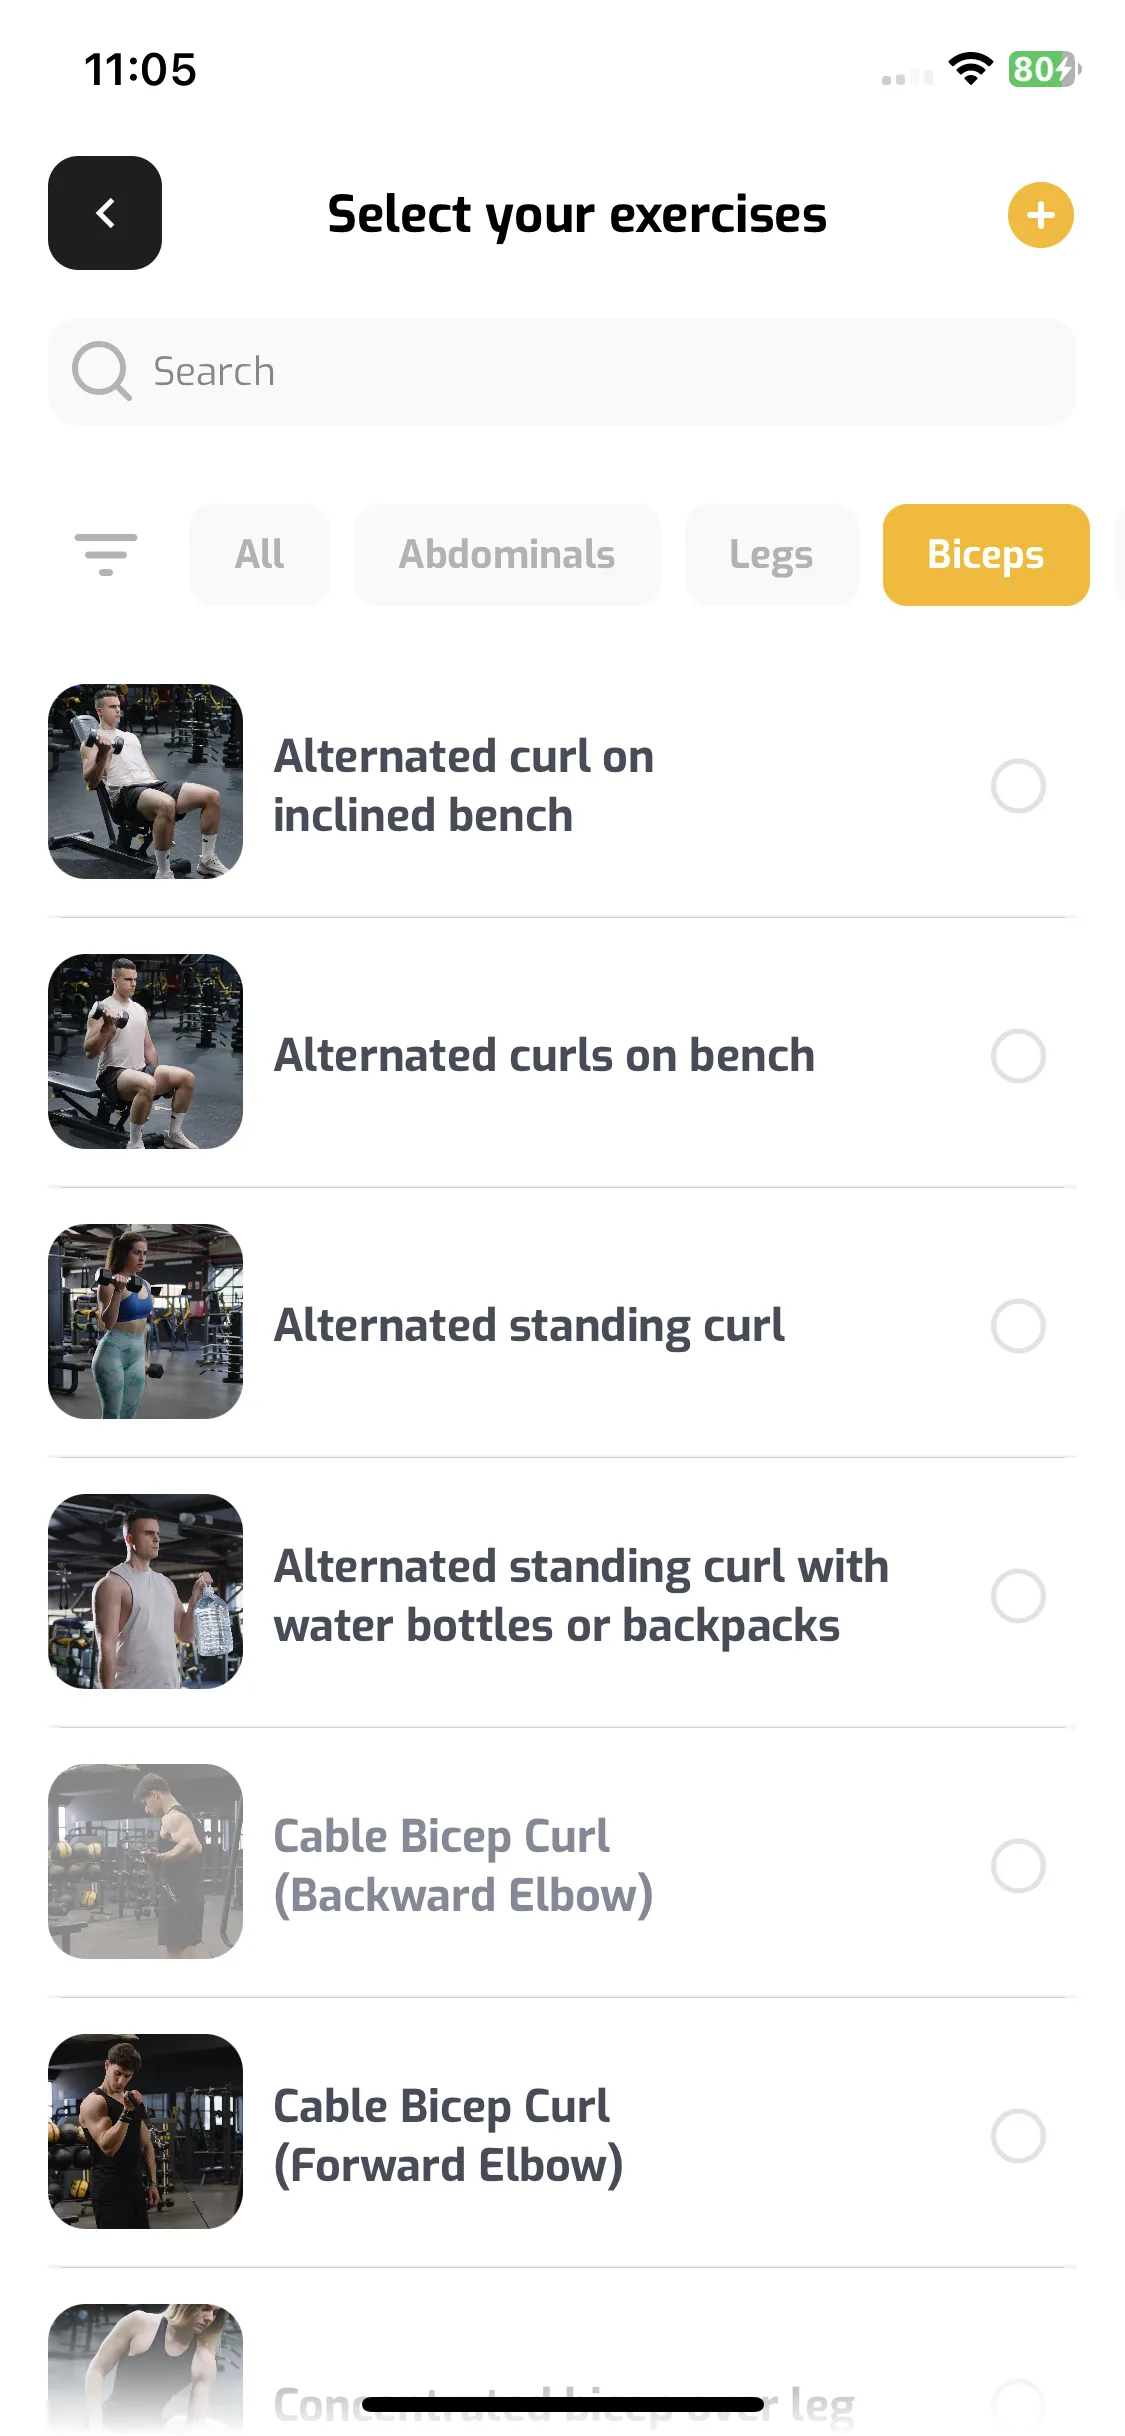Viewport: 1125px width, 2436px height.
Task: Select Alternated standing curl radio button
Action: click(1018, 1326)
